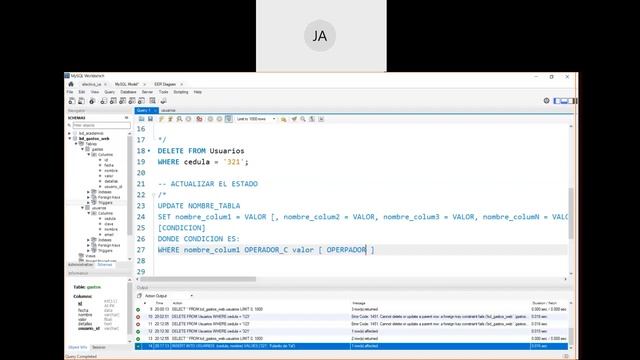
Task: Open the object inspector info icon
Action: [x=92, y=101]
